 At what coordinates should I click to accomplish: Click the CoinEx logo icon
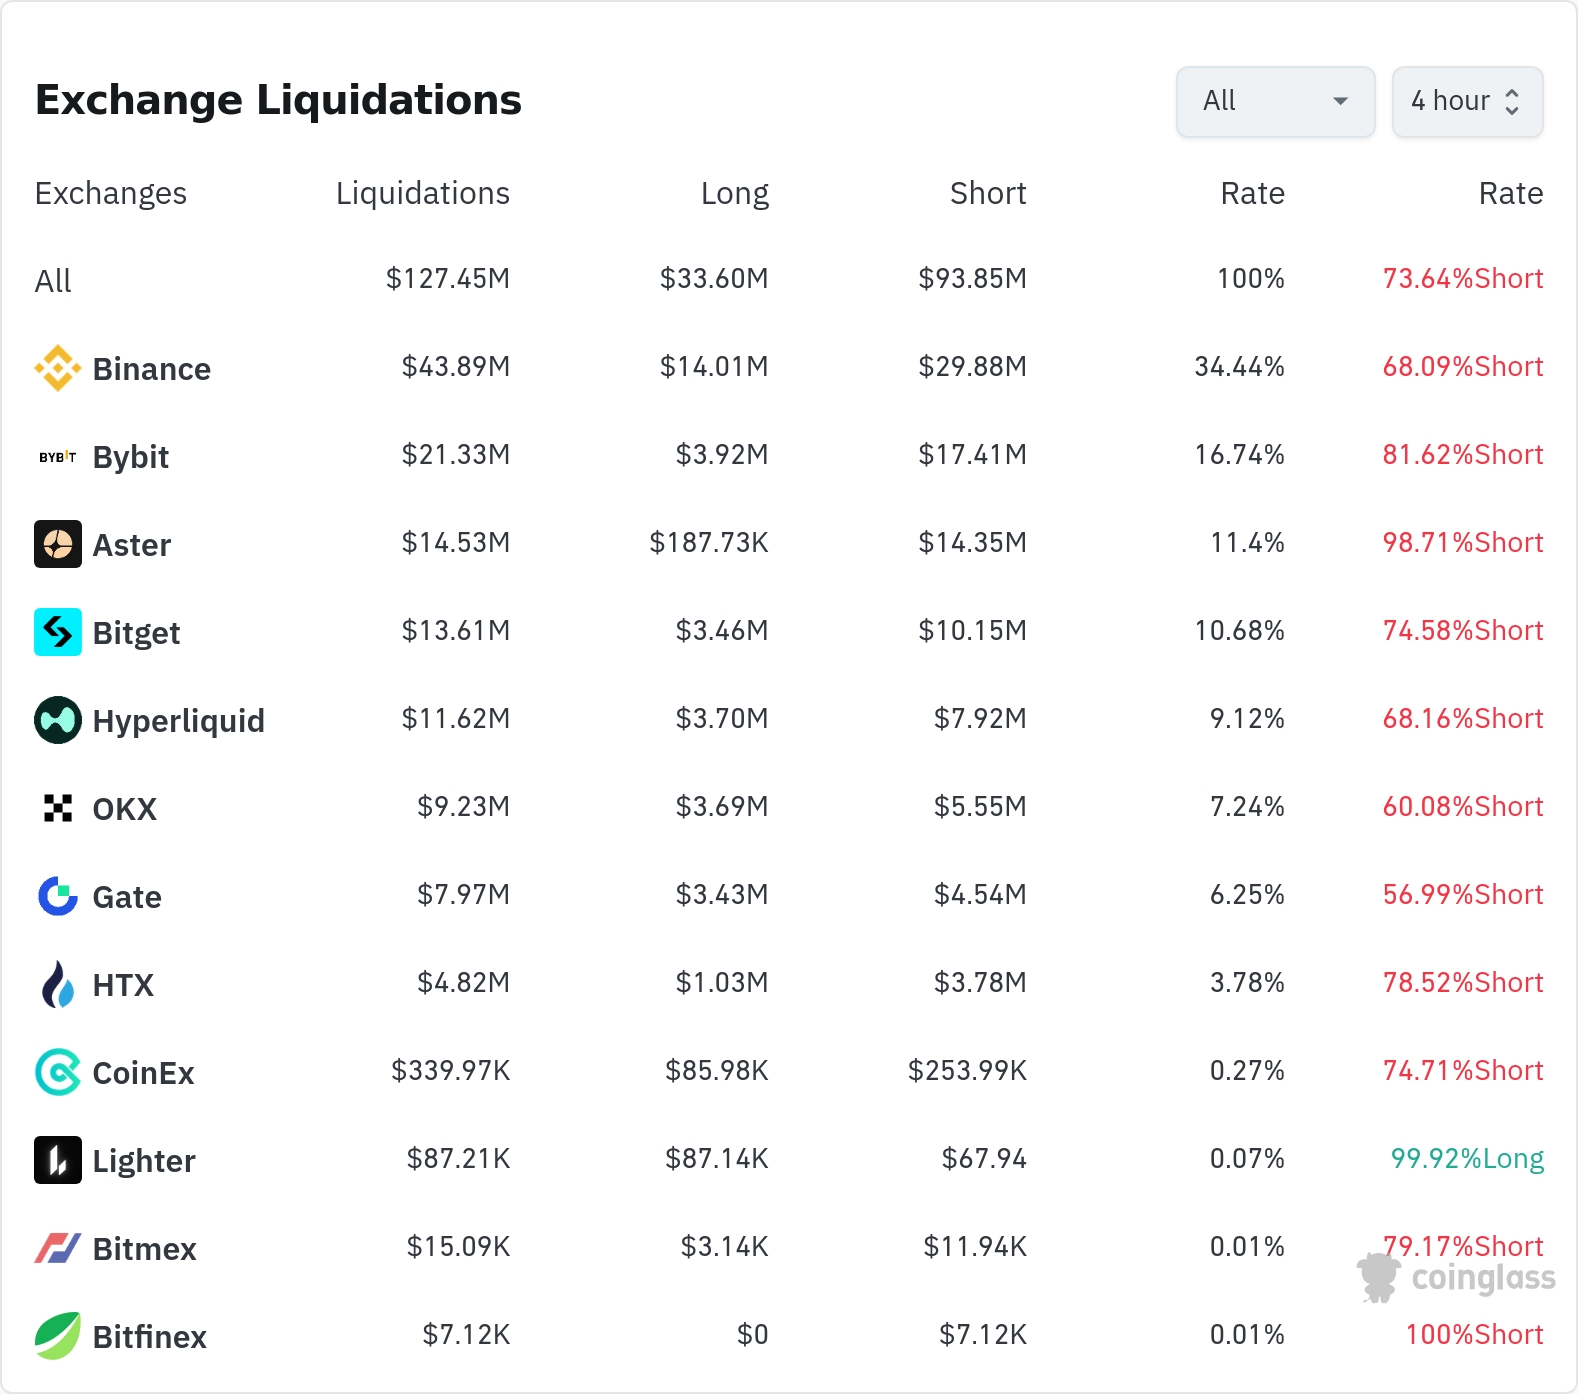tap(58, 1073)
